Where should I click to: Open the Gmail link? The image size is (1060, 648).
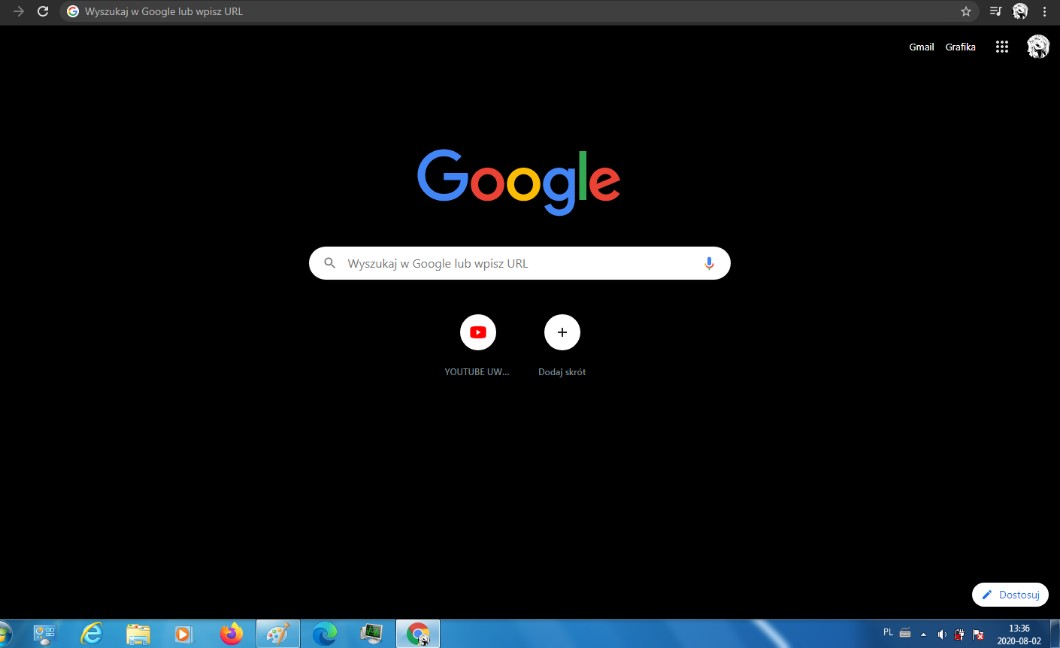[921, 47]
